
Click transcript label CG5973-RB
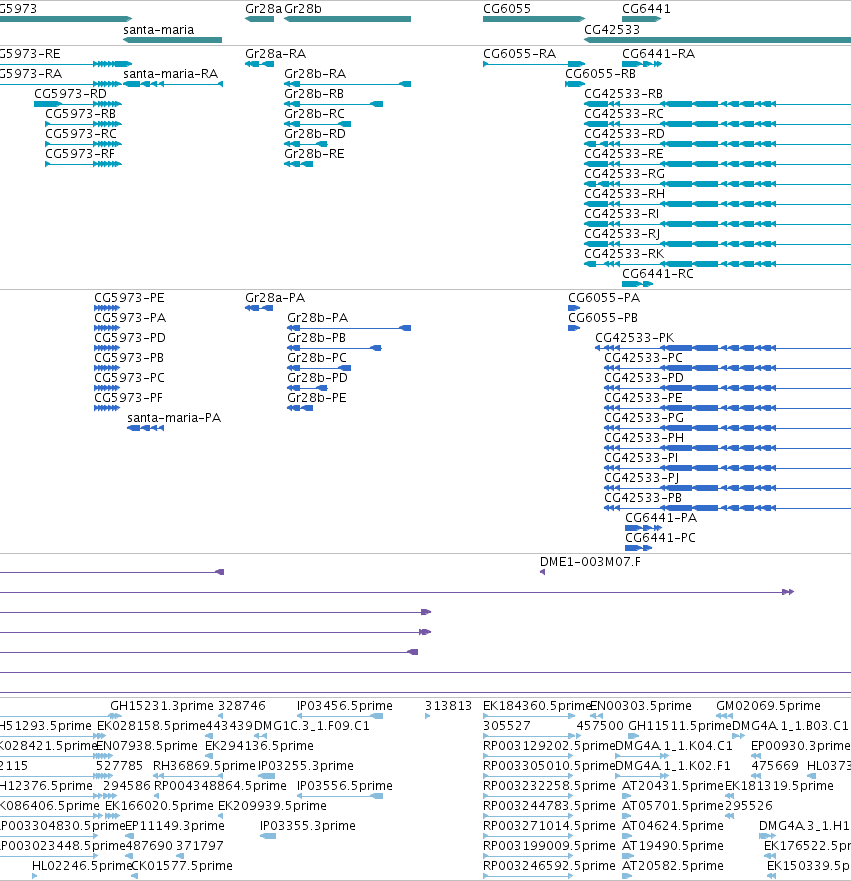pyautogui.click(x=80, y=114)
